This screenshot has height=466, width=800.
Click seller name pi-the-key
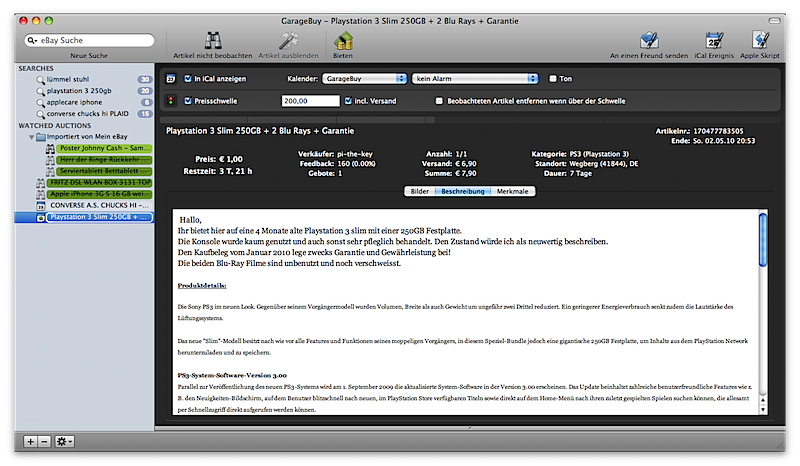click(x=355, y=154)
